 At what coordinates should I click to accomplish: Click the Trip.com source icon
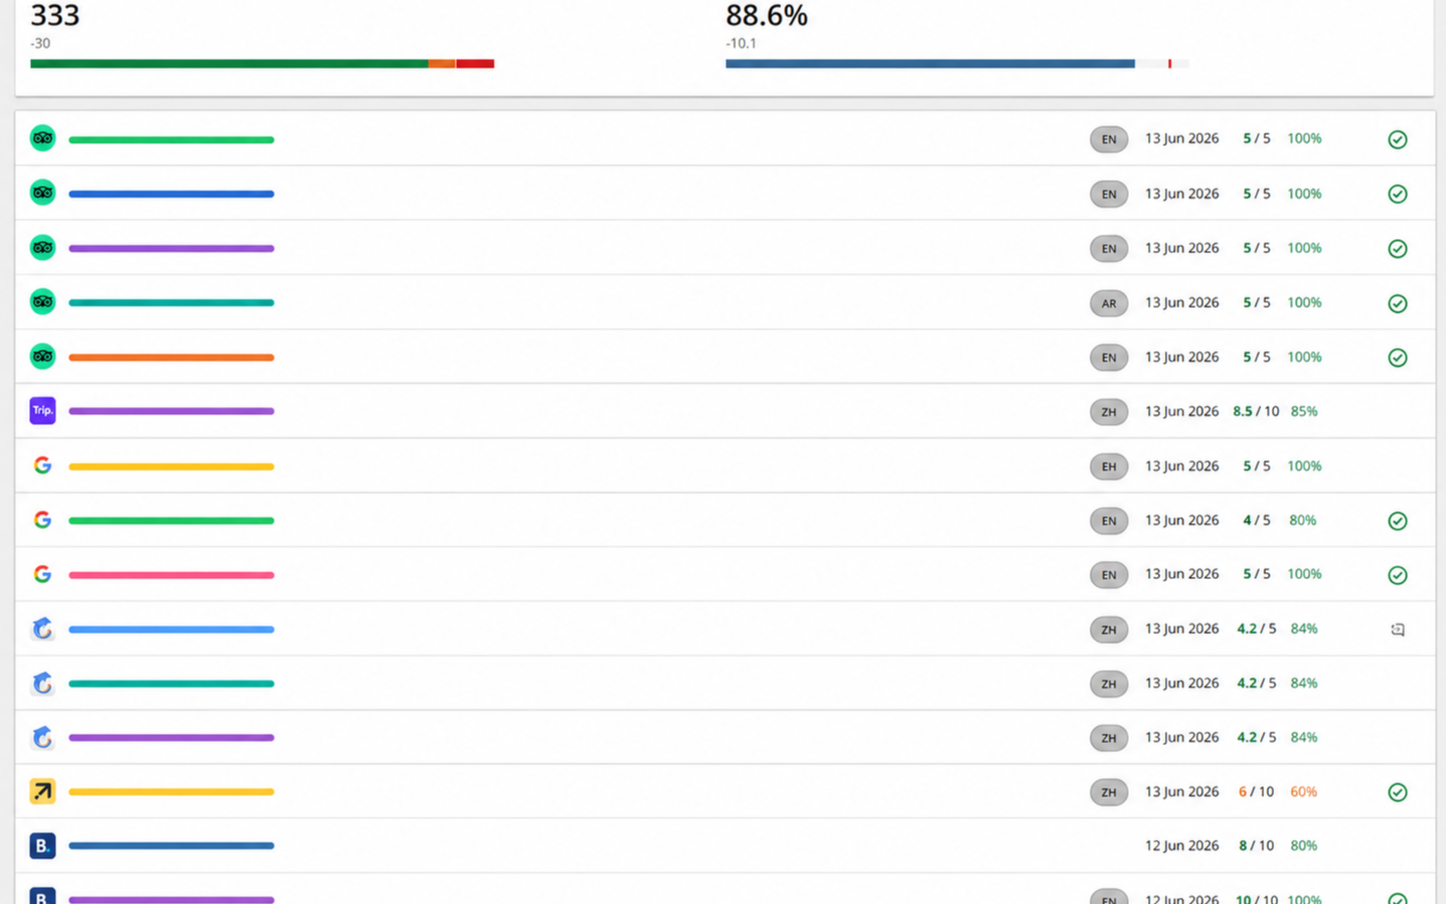coord(42,411)
